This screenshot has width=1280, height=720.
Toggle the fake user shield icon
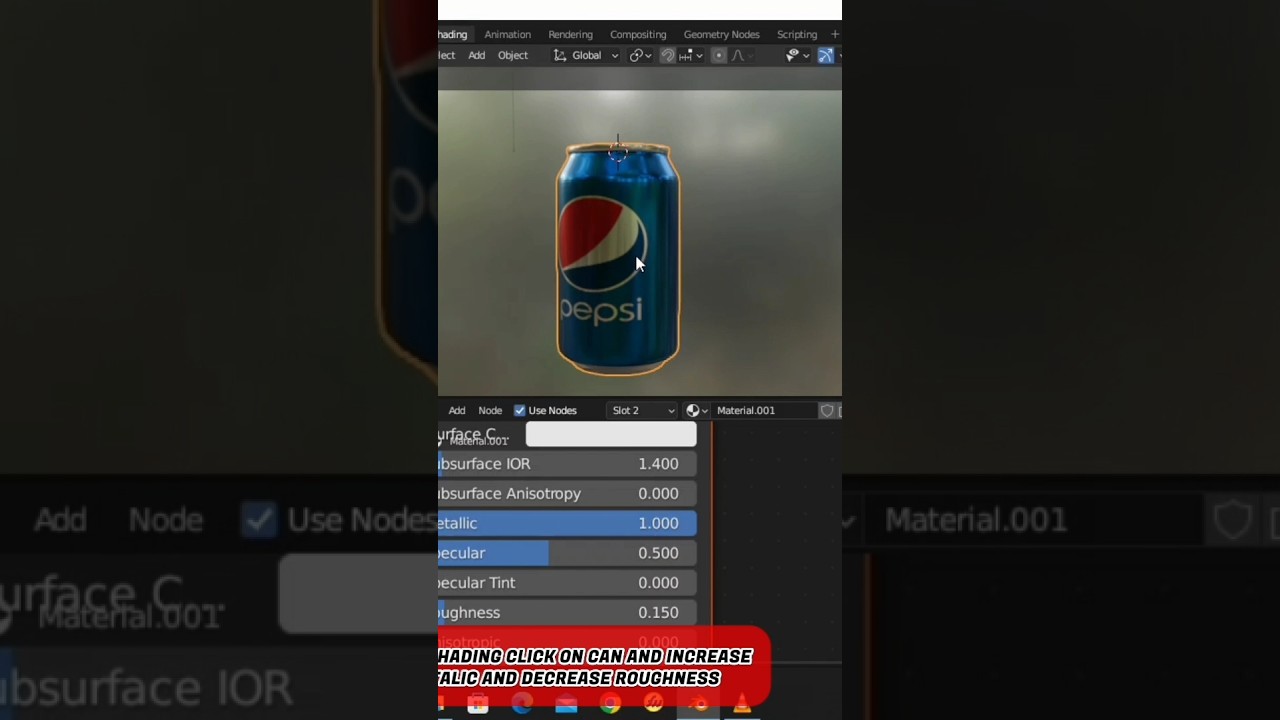point(827,410)
